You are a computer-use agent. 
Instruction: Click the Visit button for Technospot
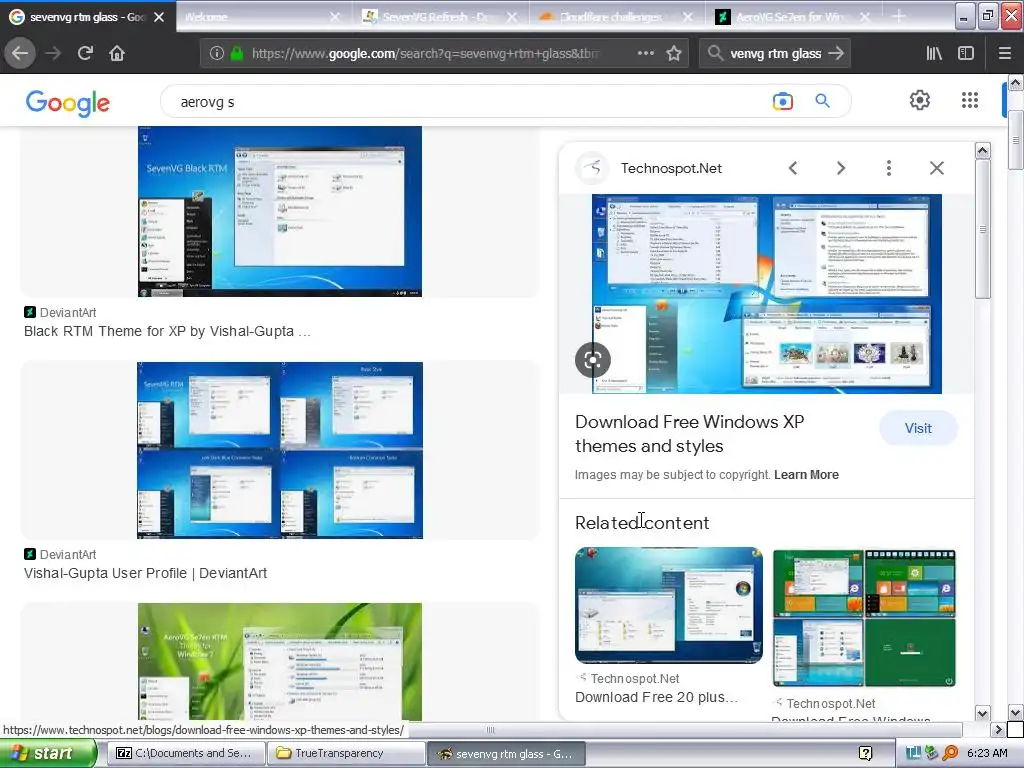(918, 428)
